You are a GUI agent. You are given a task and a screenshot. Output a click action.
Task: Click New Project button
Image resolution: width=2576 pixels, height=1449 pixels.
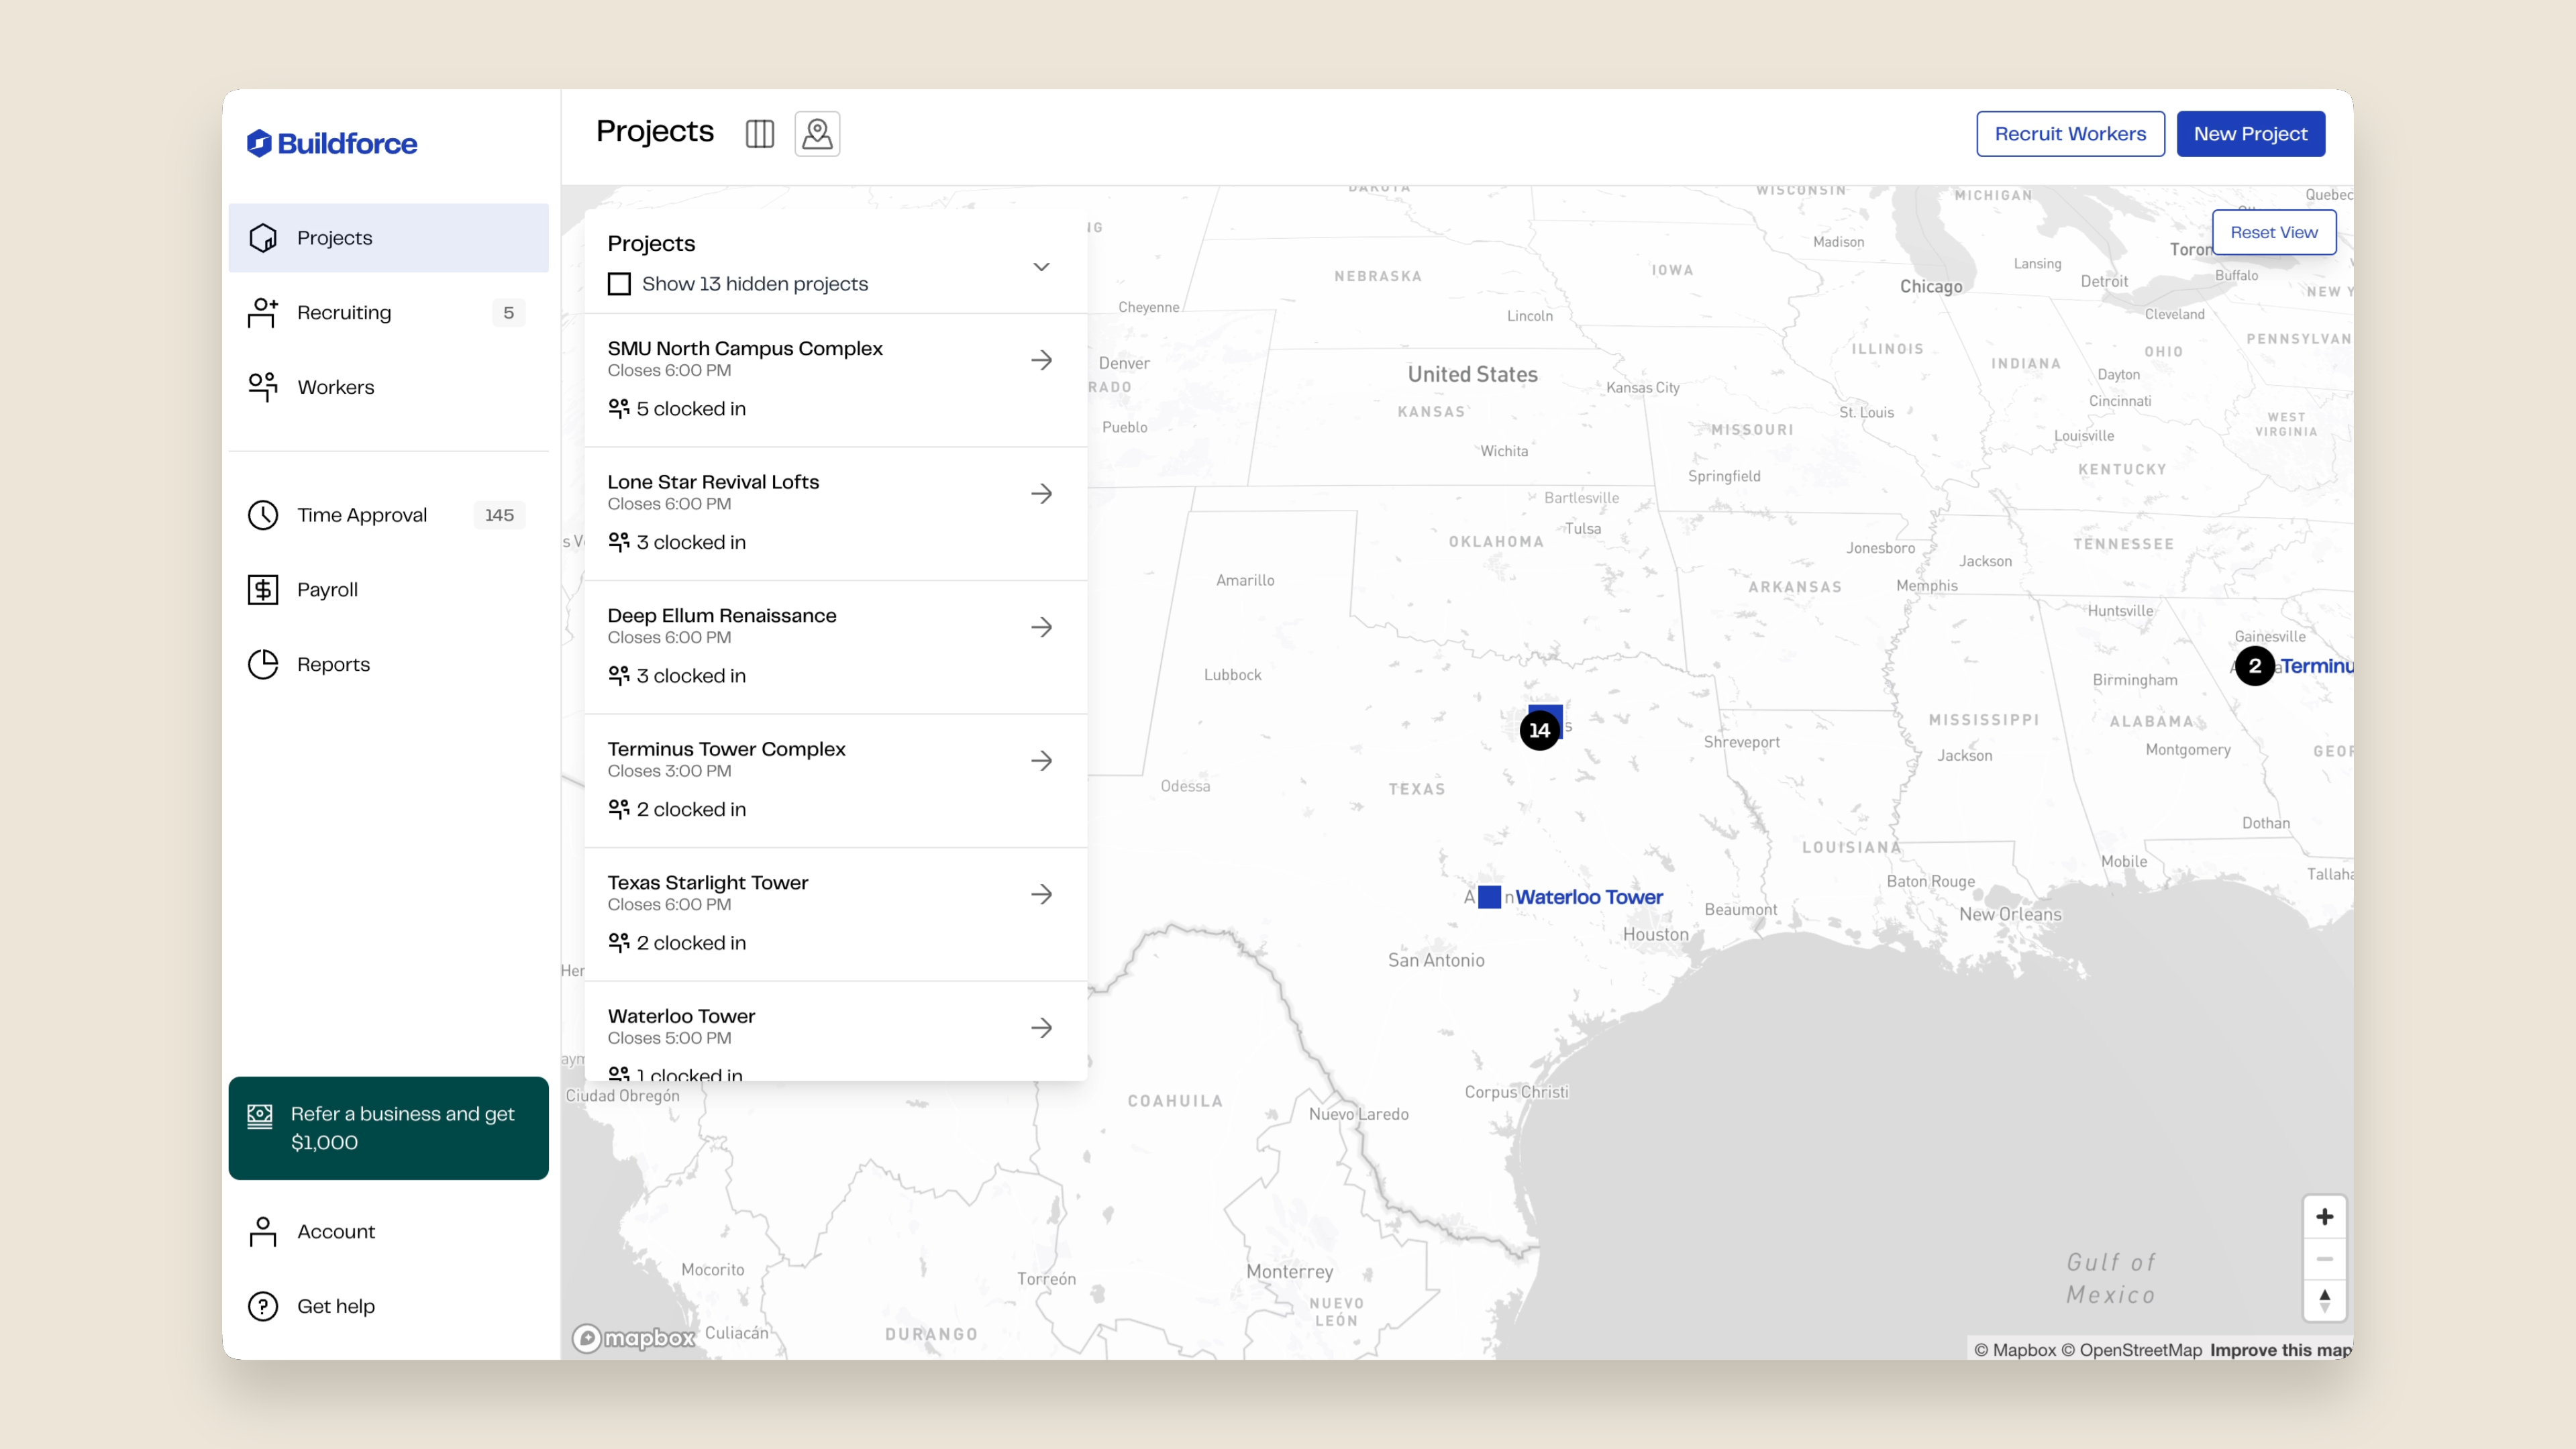[x=2250, y=133]
